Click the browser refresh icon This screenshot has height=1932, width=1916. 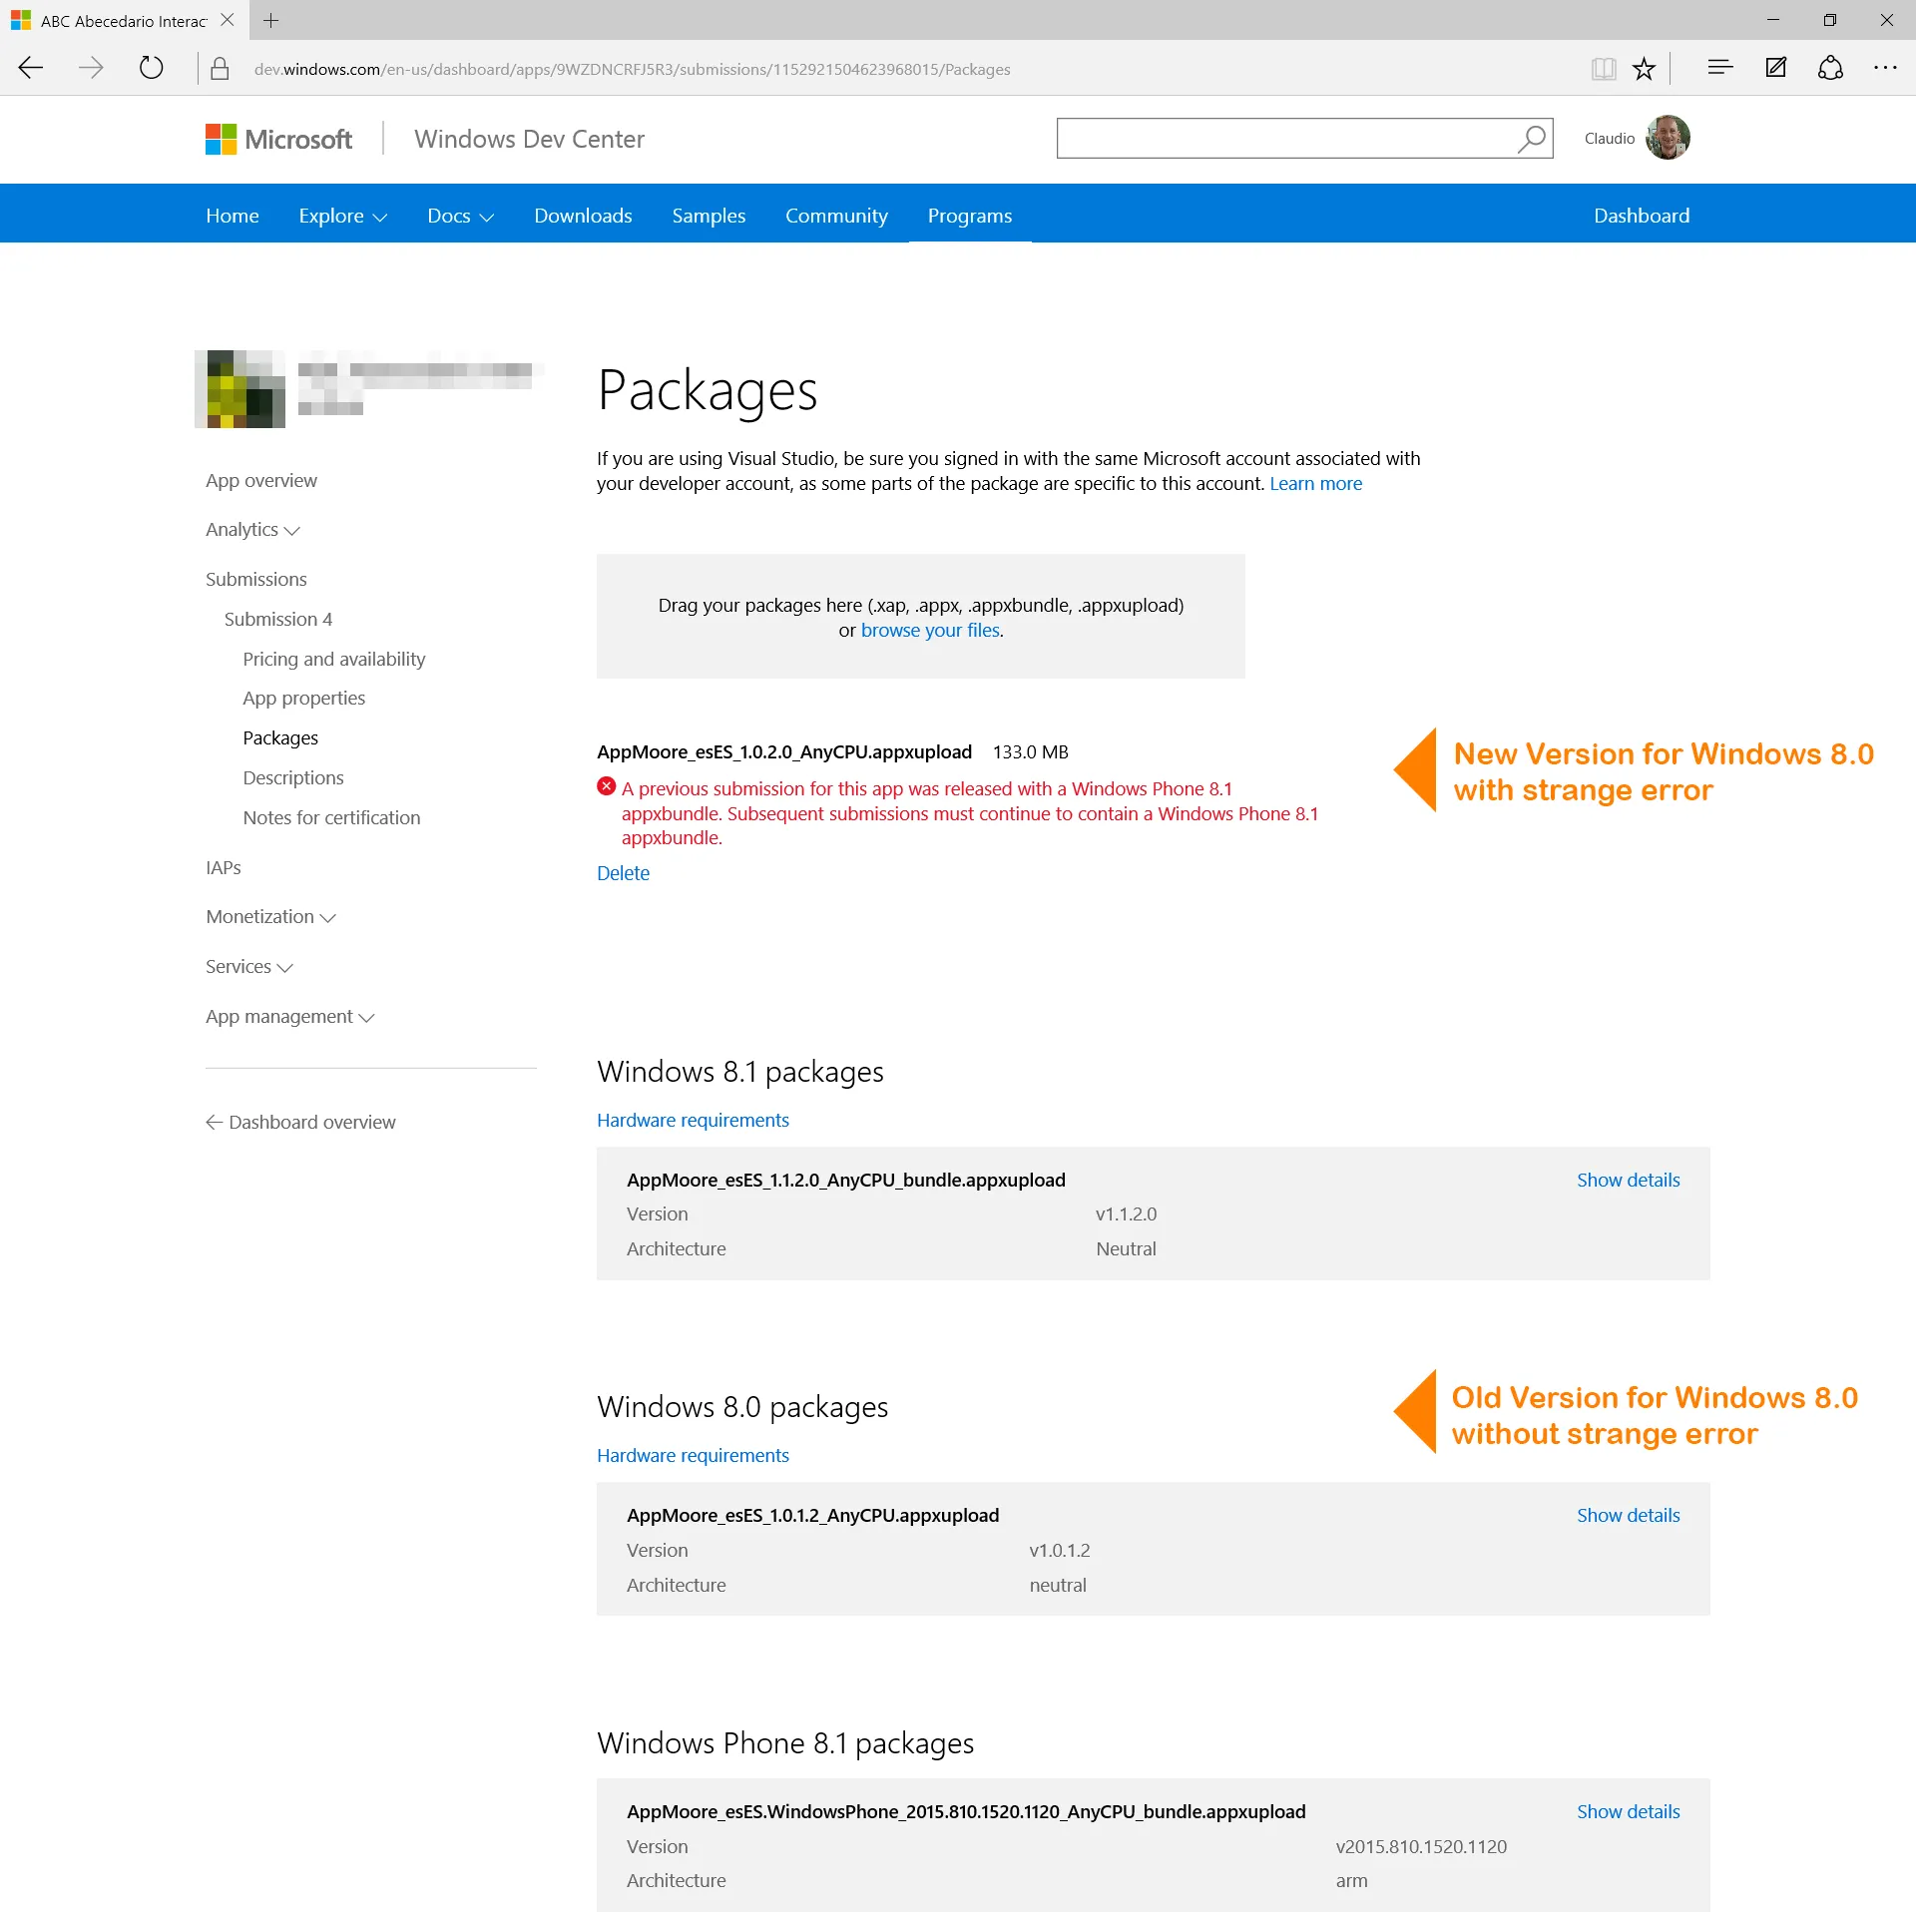[x=151, y=68]
